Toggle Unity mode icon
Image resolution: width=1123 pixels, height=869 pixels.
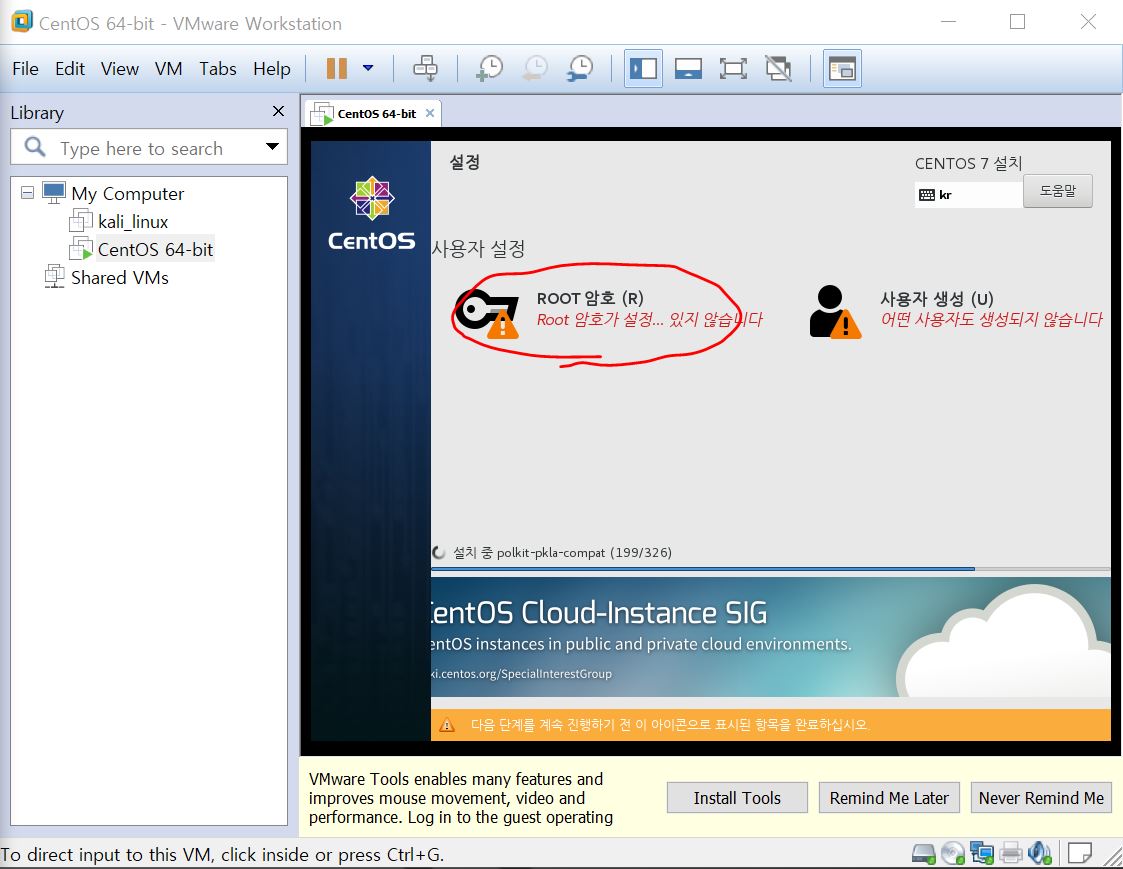pyautogui.click(x=779, y=69)
